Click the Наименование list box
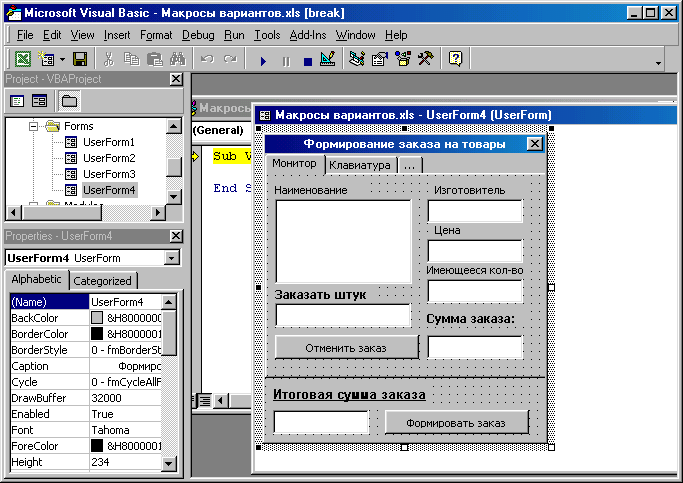 click(x=343, y=241)
